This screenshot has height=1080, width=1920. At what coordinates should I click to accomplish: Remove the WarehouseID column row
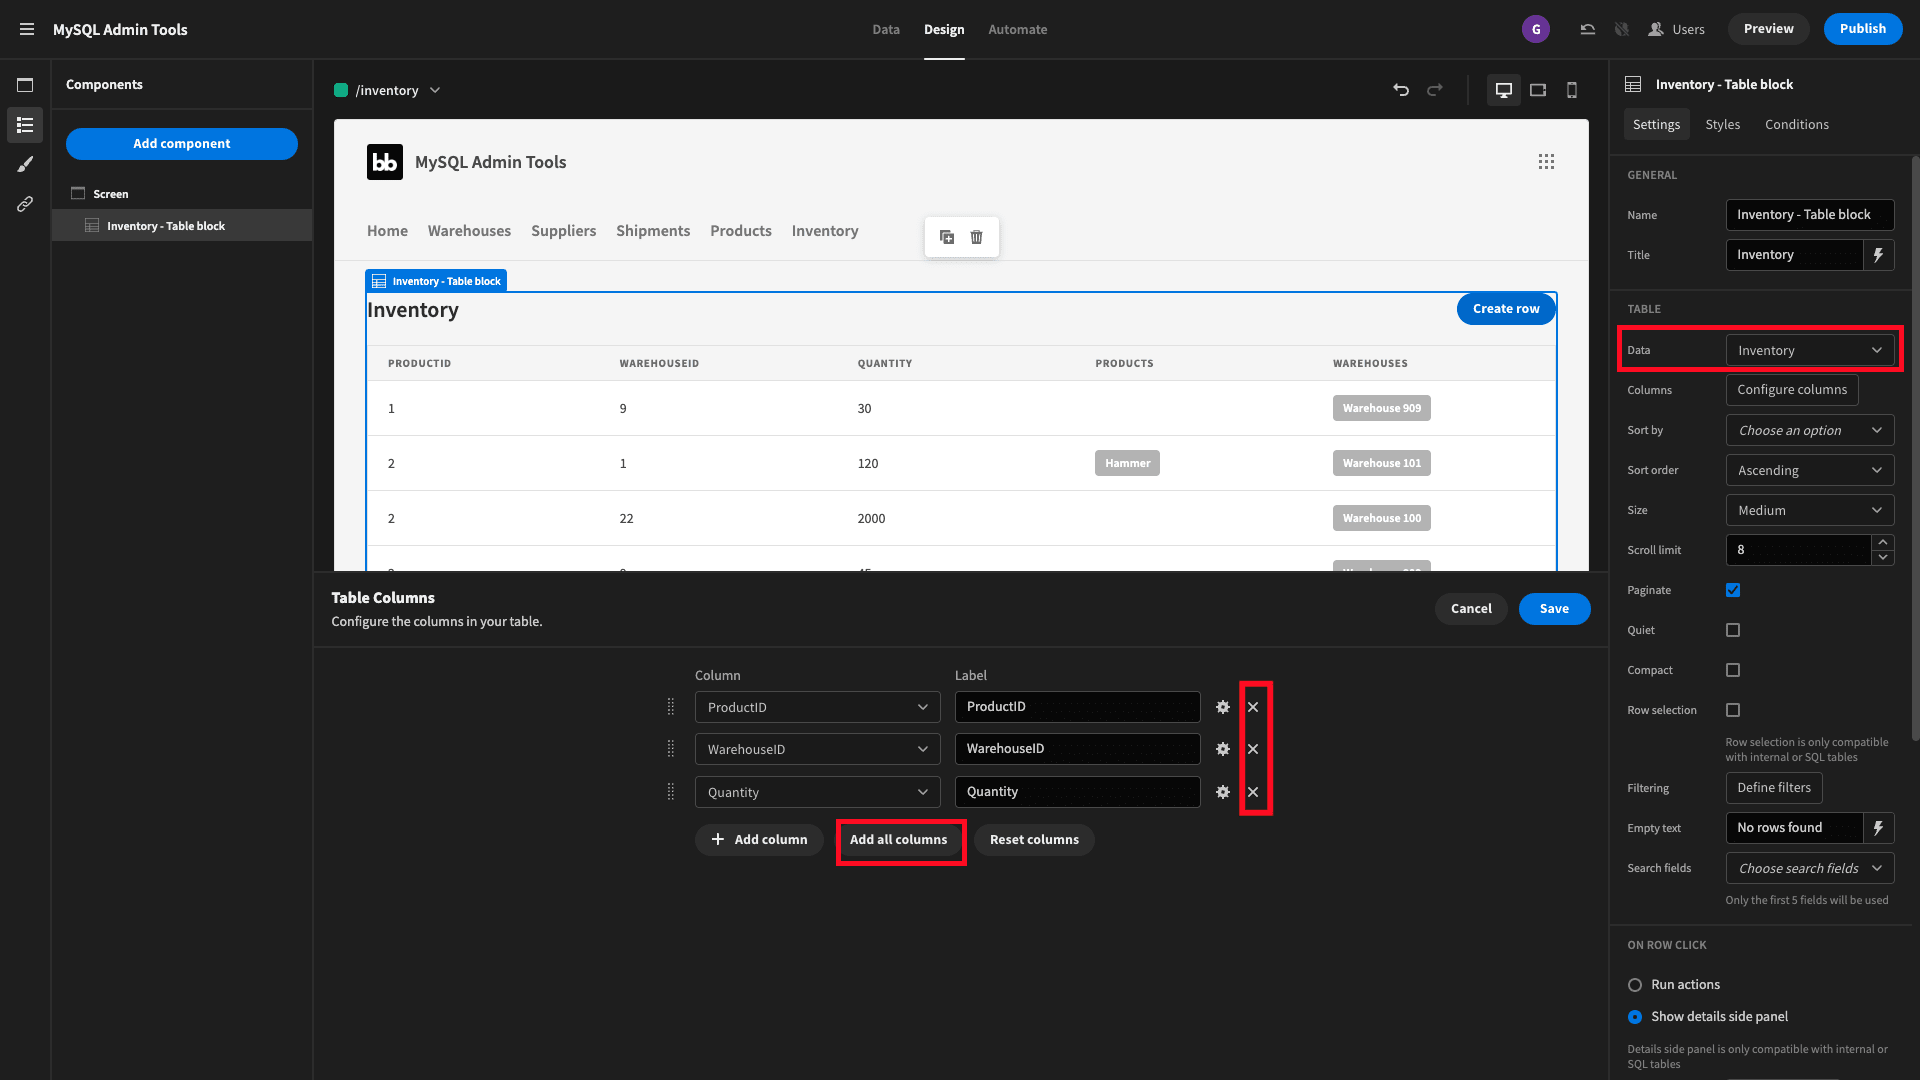click(1253, 749)
